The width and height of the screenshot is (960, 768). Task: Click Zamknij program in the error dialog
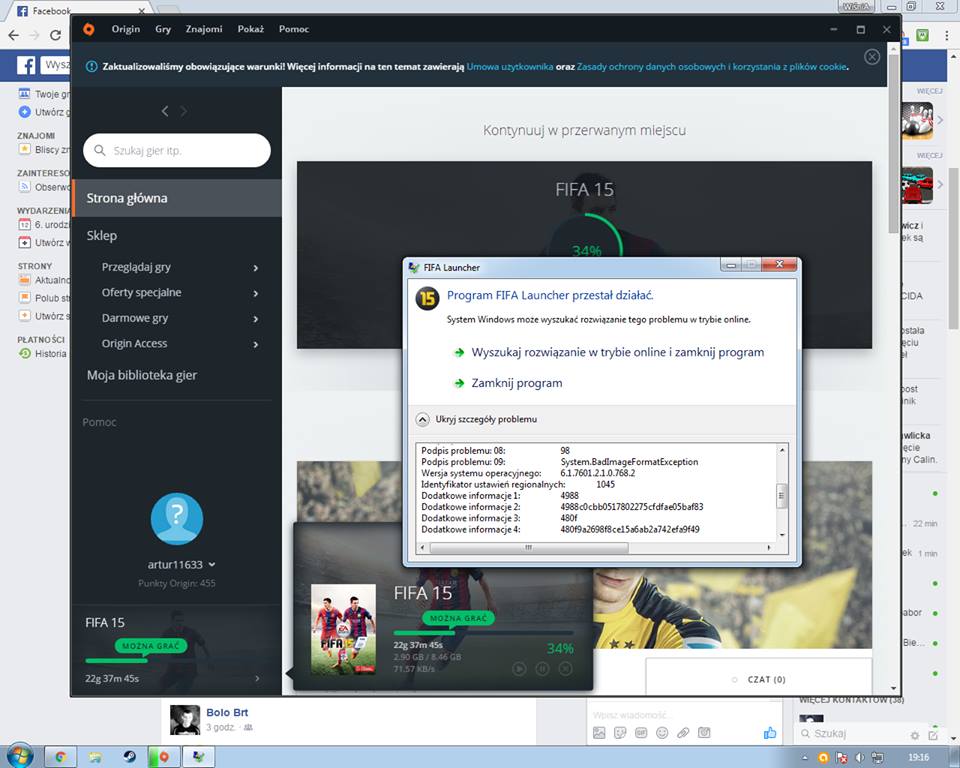coord(516,383)
